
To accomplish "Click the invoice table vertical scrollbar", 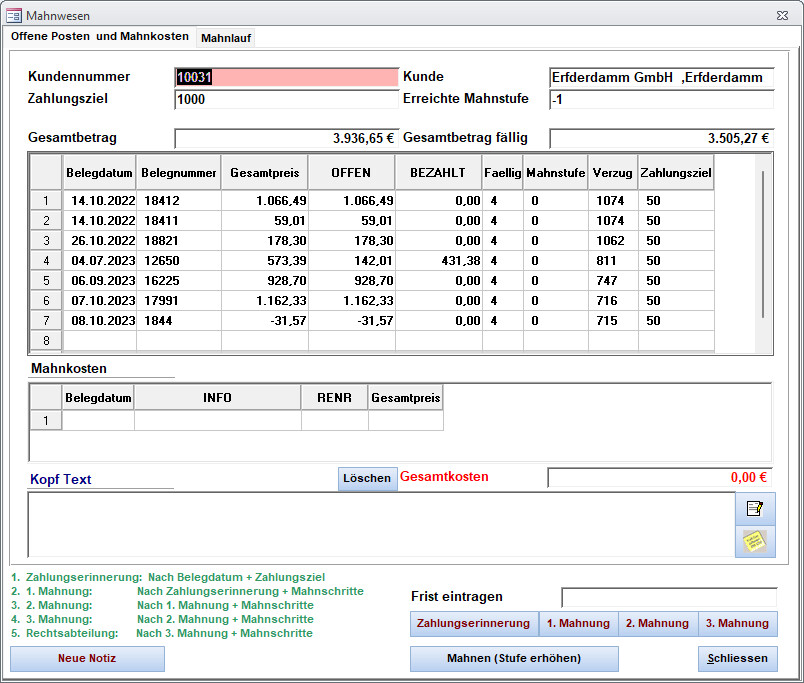I will [x=763, y=245].
